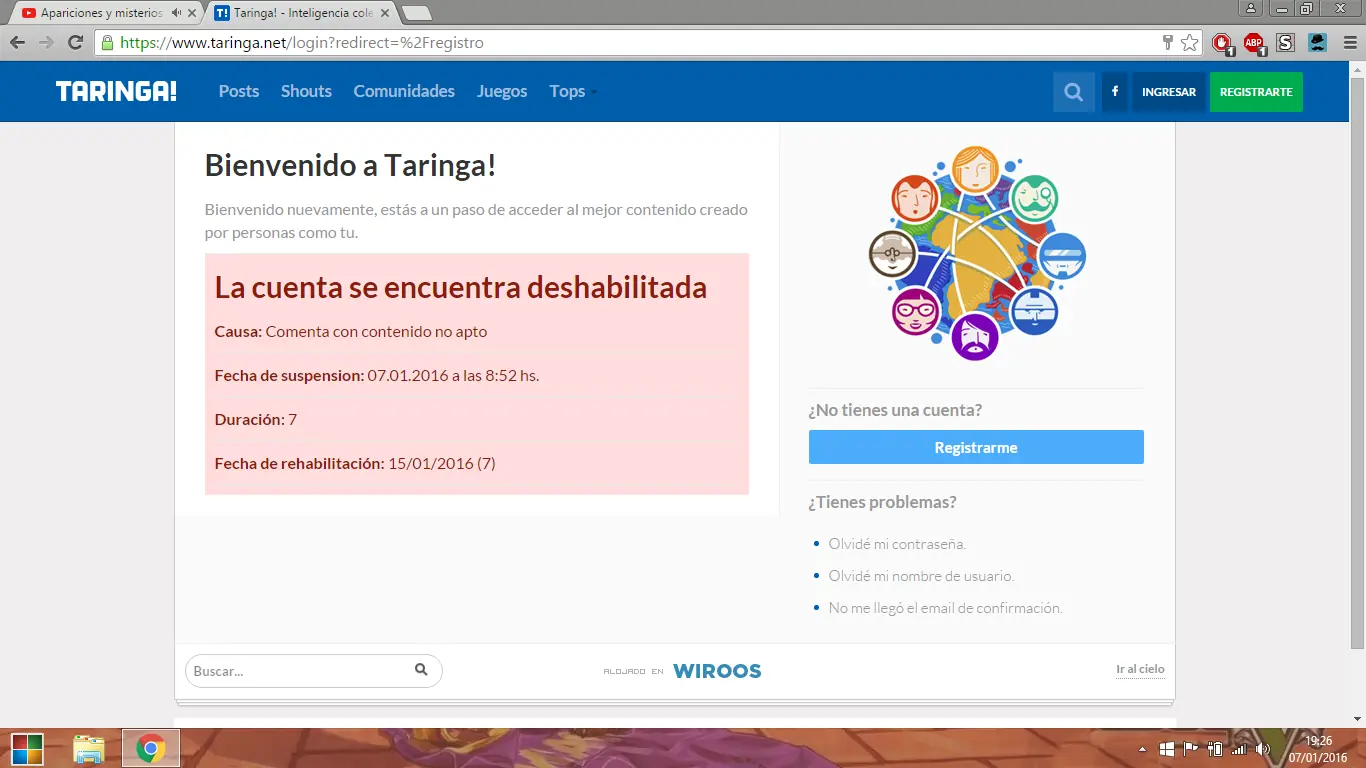
Task: Open a new browser tab
Action: [417, 13]
